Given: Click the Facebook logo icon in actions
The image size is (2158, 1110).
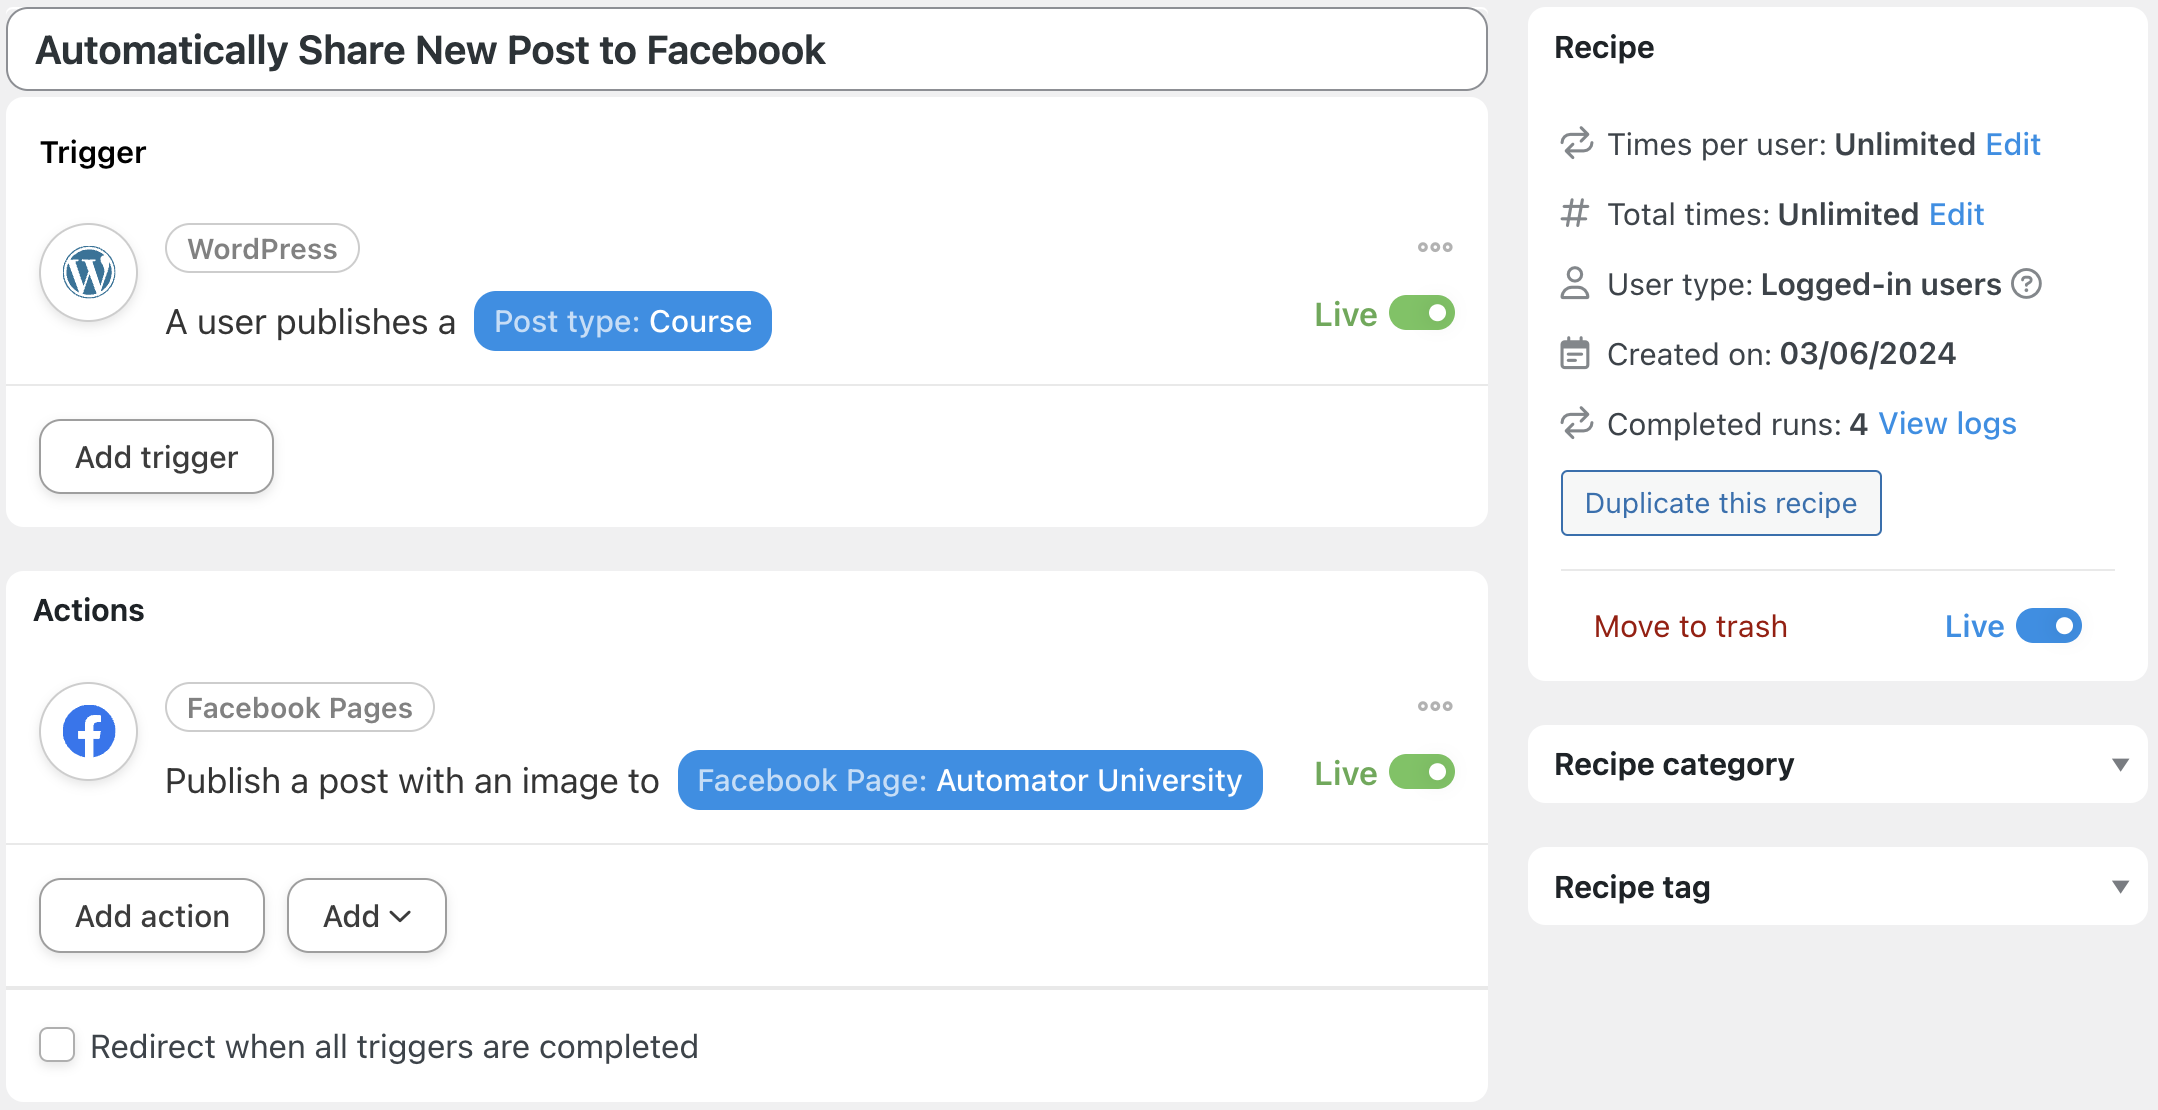Looking at the screenshot, I should (89, 731).
